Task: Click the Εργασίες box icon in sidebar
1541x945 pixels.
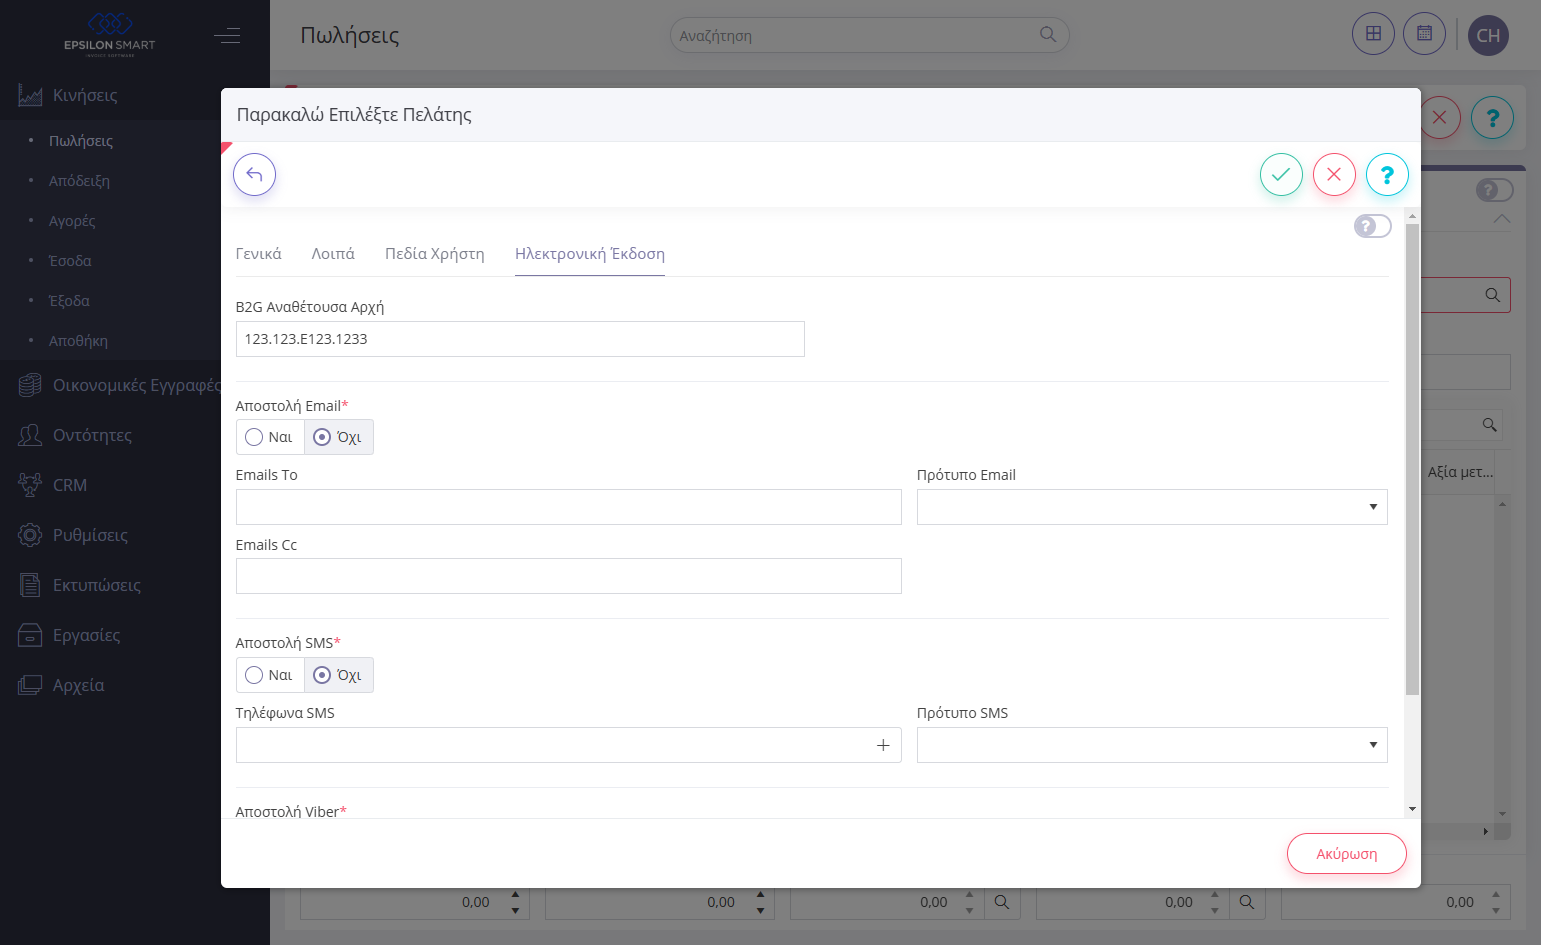Action: click(30, 635)
